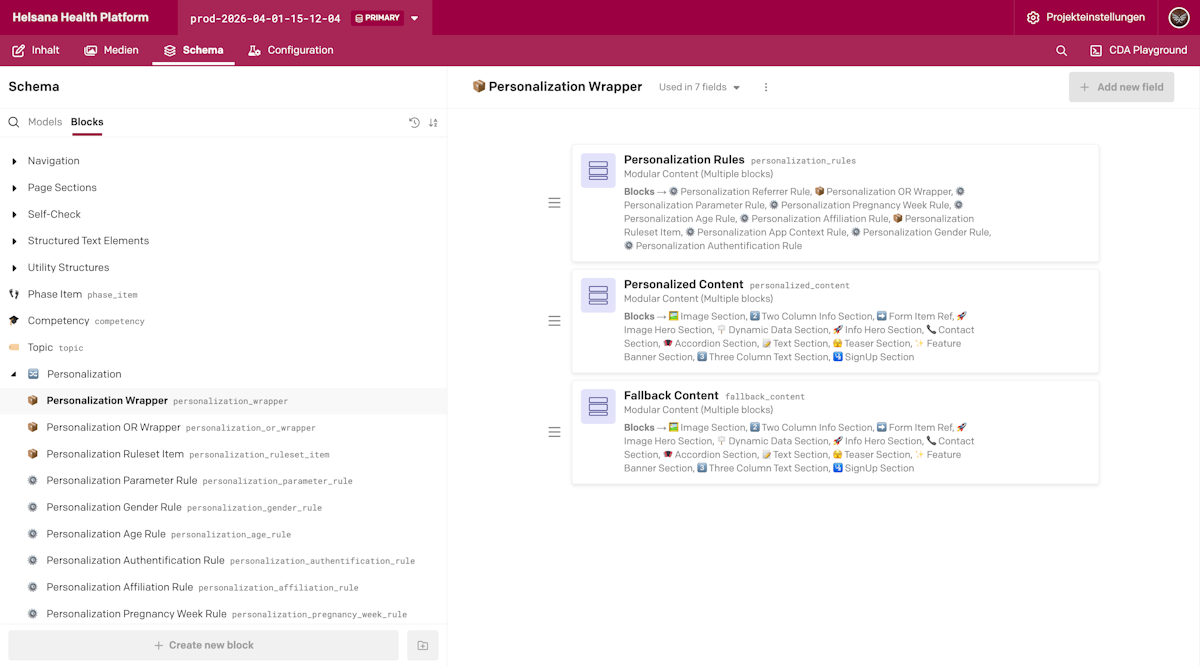Expand the Self-Check group
Screen dimensions: 1200x666
pyautogui.click(x=14, y=214)
